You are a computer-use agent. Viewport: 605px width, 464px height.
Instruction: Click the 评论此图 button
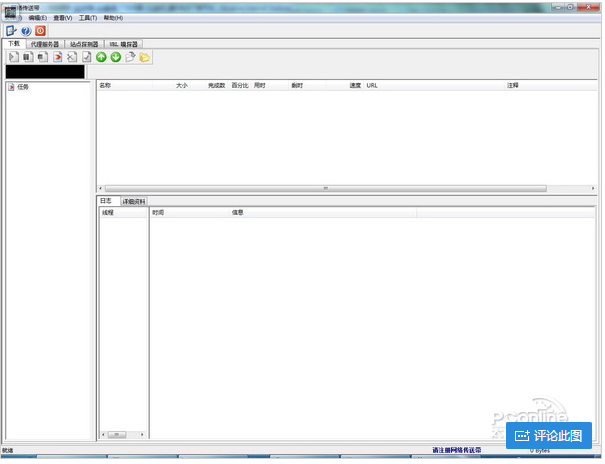point(549,436)
